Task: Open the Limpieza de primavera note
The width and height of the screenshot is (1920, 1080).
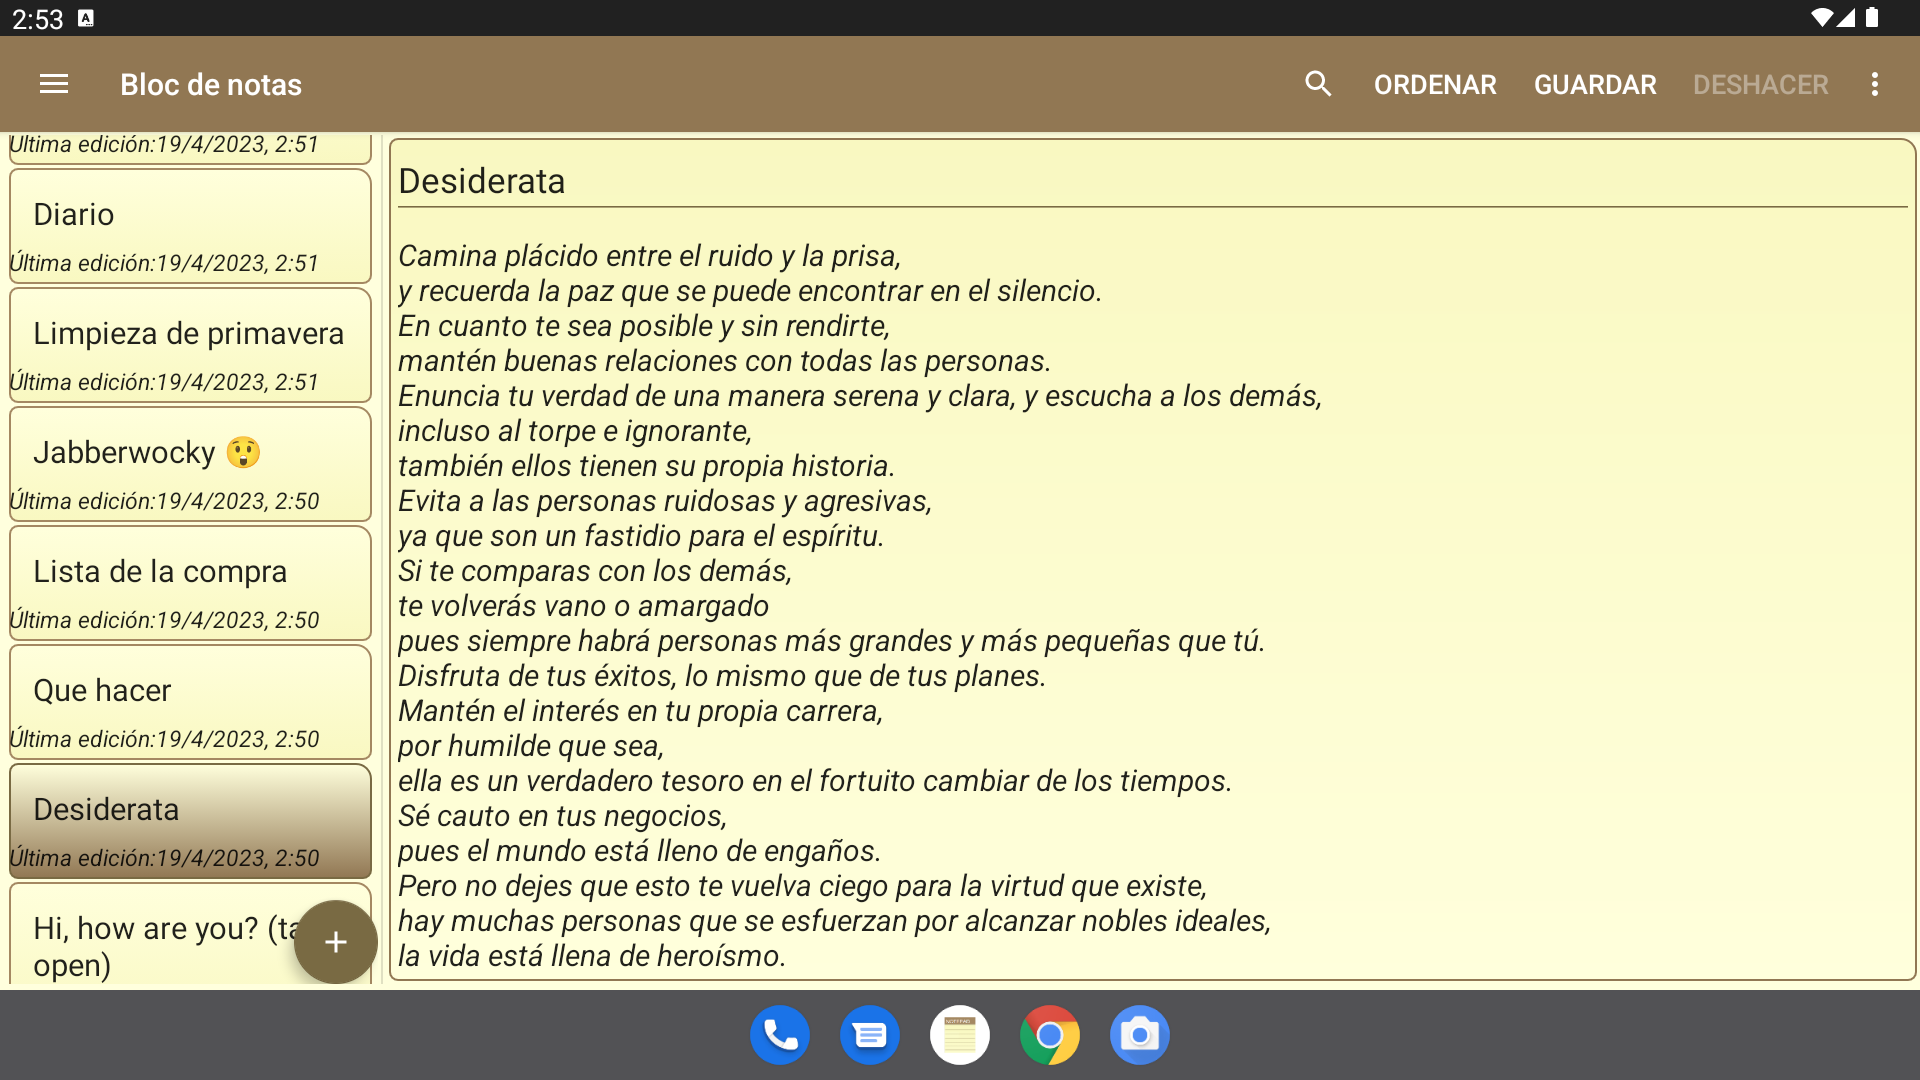Action: [x=190, y=345]
